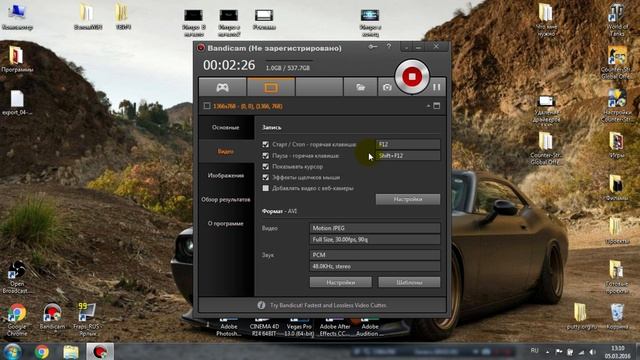The image size is (640, 360).
Task: Open the volume control in system tray
Action: tap(592, 351)
